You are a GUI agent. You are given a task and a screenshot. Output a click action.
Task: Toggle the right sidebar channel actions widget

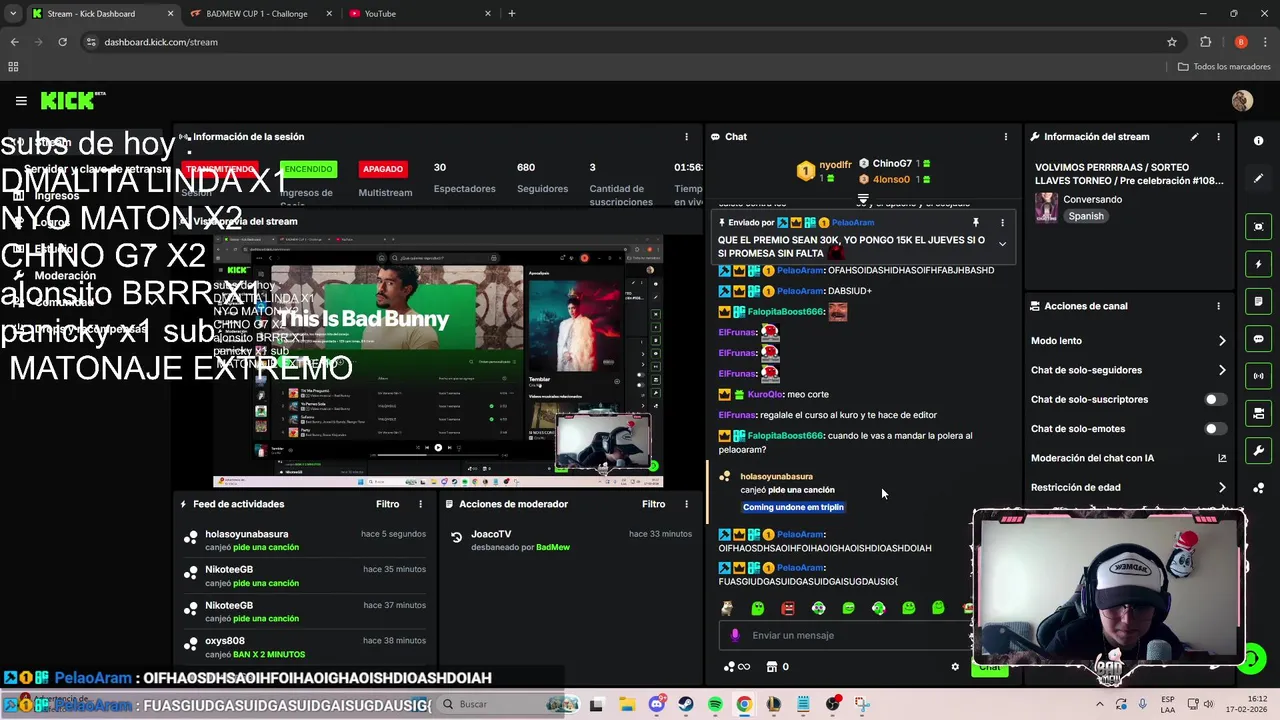(1258, 413)
